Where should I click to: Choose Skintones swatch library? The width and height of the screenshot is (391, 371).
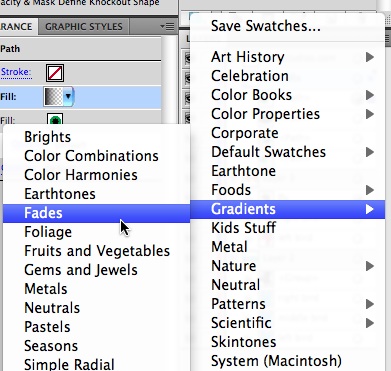click(x=244, y=342)
